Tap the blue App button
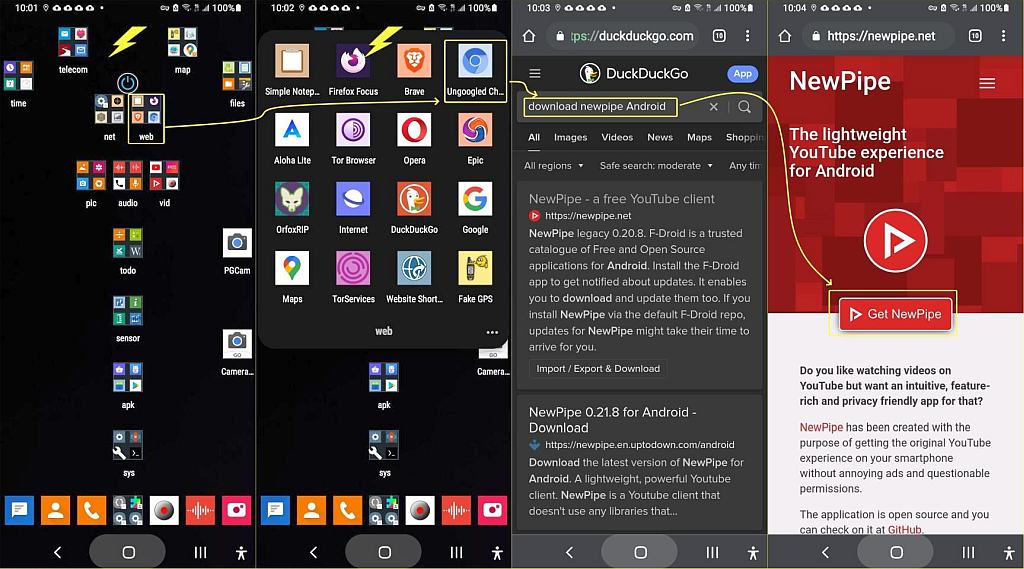The width and height of the screenshot is (1024, 569). click(x=743, y=73)
